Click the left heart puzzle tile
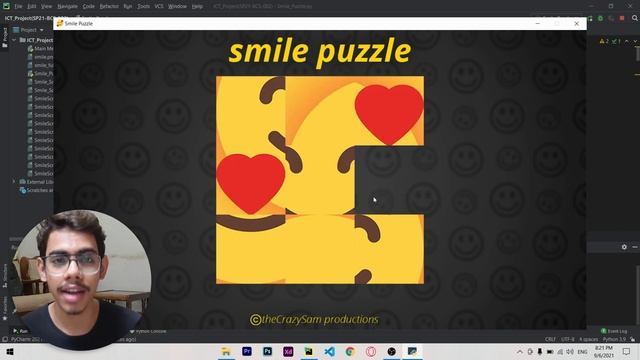Viewport: 640px width, 360px height. (x=251, y=180)
